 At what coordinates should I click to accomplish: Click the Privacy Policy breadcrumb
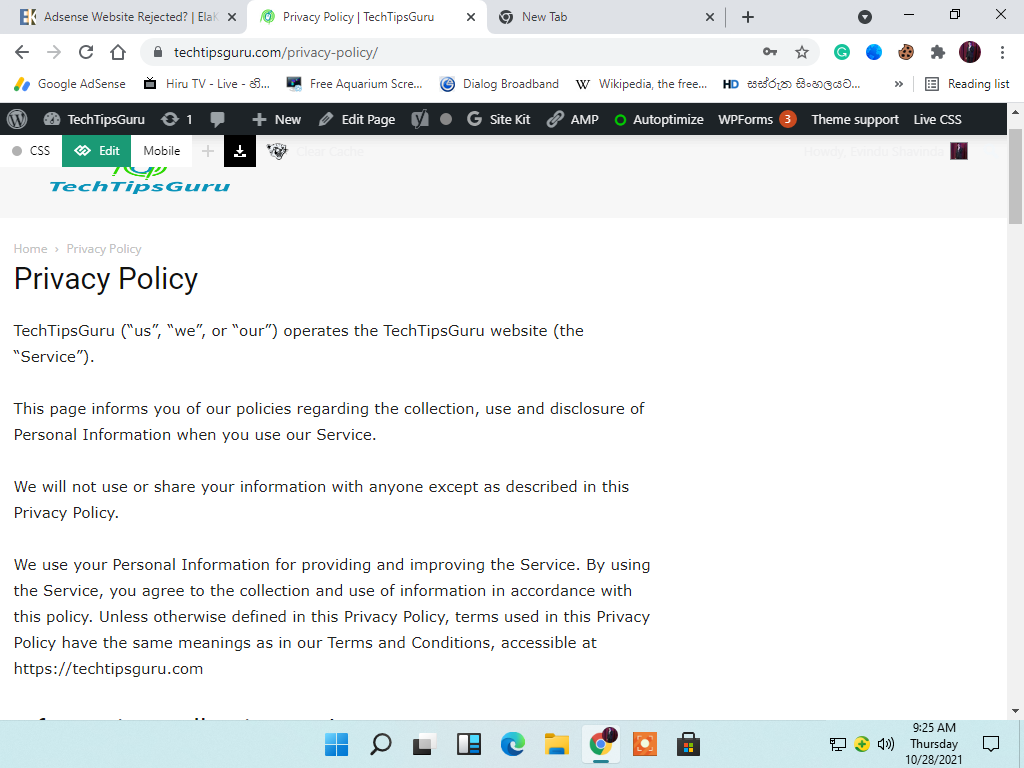(x=104, y=249)
